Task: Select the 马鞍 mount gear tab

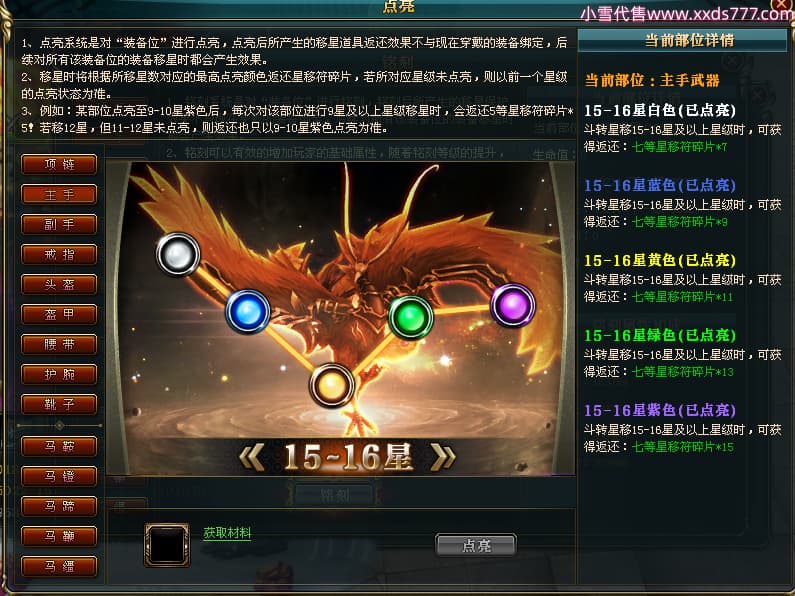Action: pos(59,446)
